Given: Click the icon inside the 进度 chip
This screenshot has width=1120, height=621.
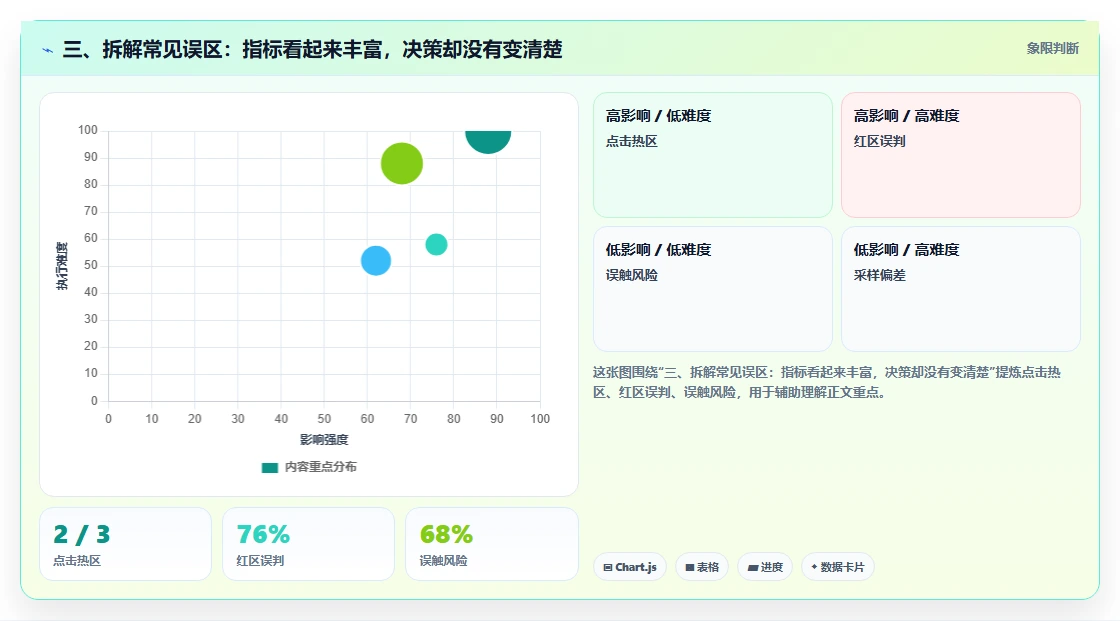Looking at the screenshot, I should click(753, 568).
